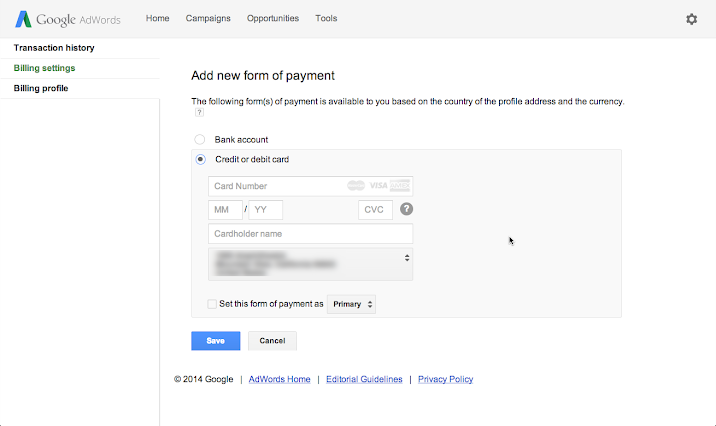
Task: Expand the blurred billing address dropdown
Action: pos(311,264)
